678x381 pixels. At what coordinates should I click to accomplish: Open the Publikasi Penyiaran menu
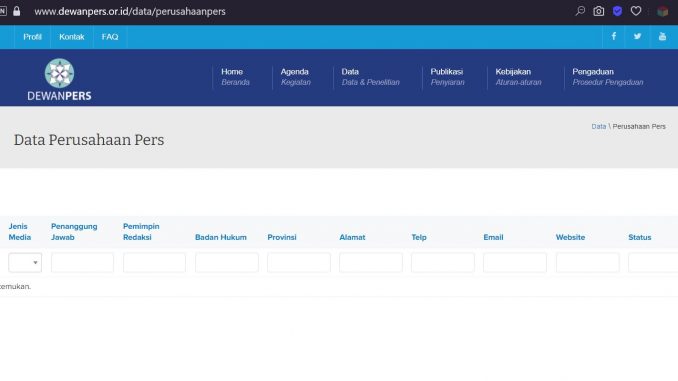[447, 77]
